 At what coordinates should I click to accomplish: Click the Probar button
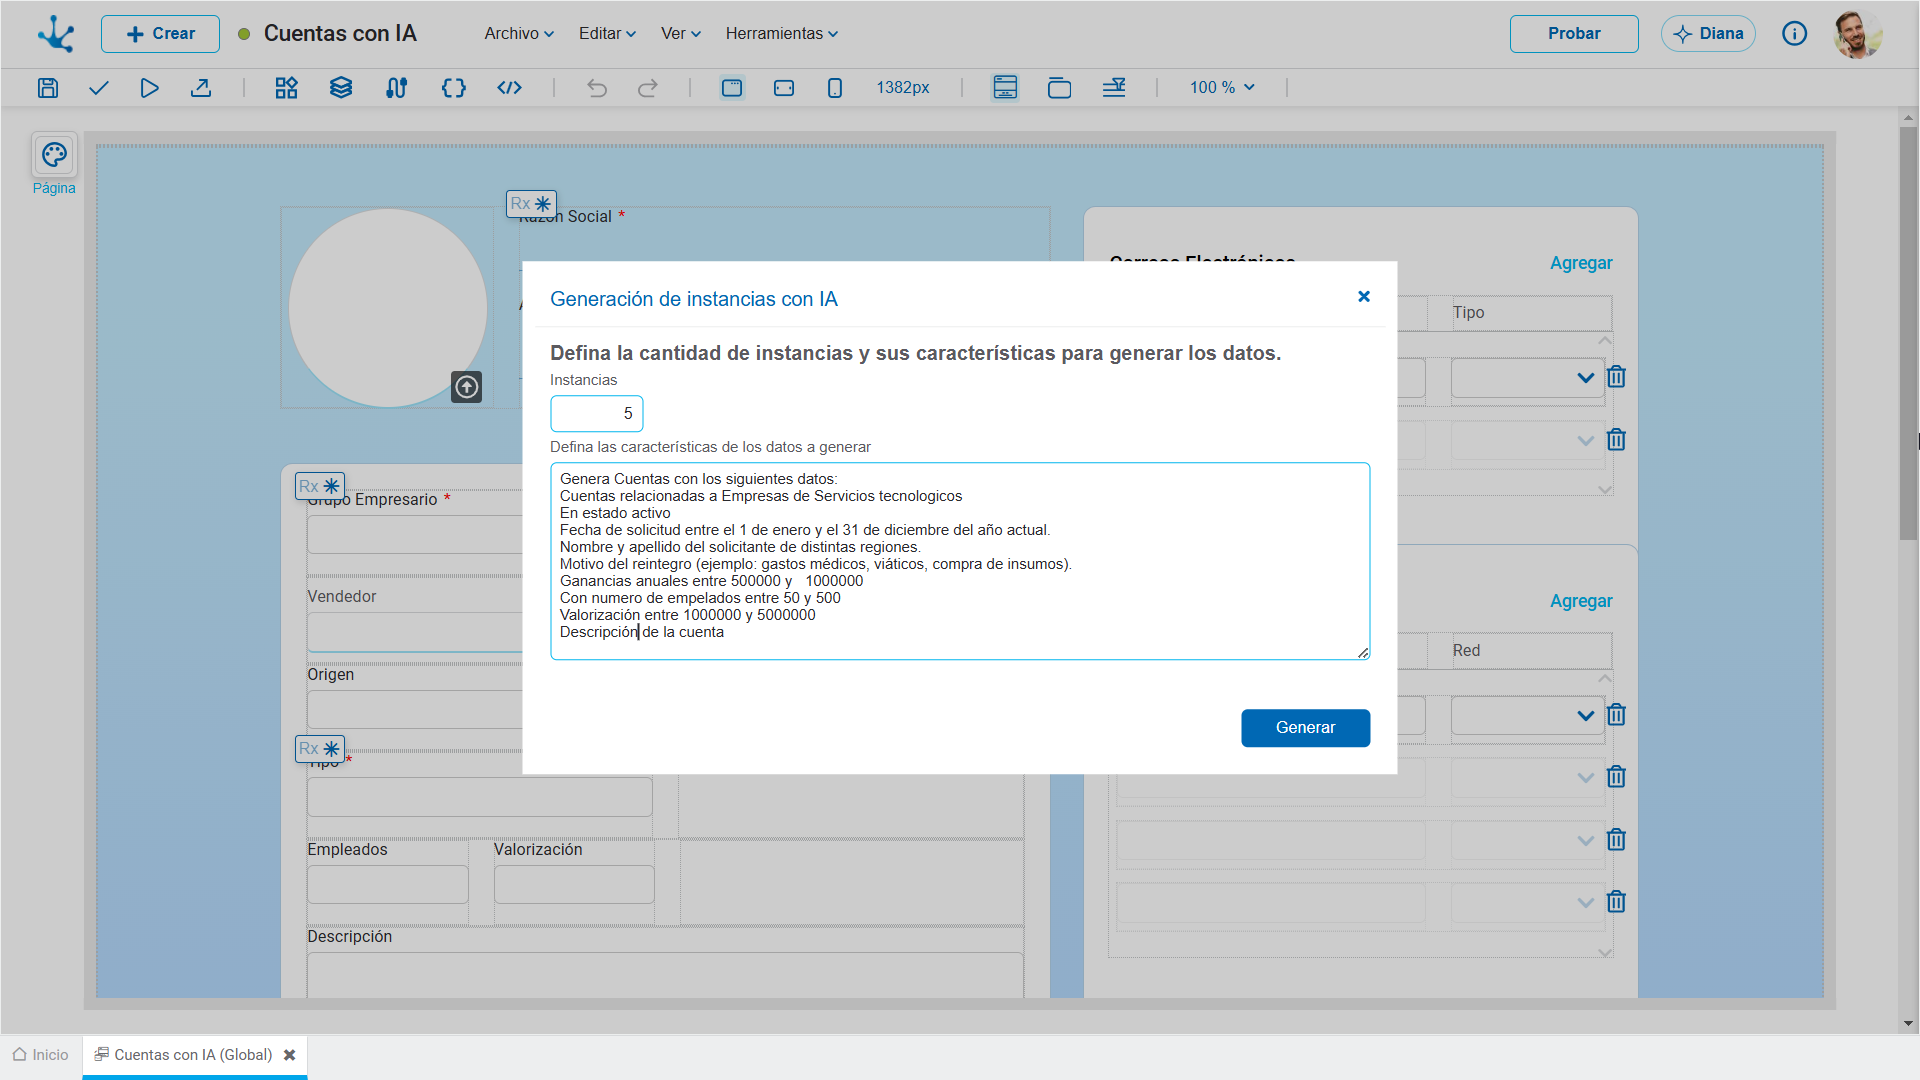[x=1574, y=34]
